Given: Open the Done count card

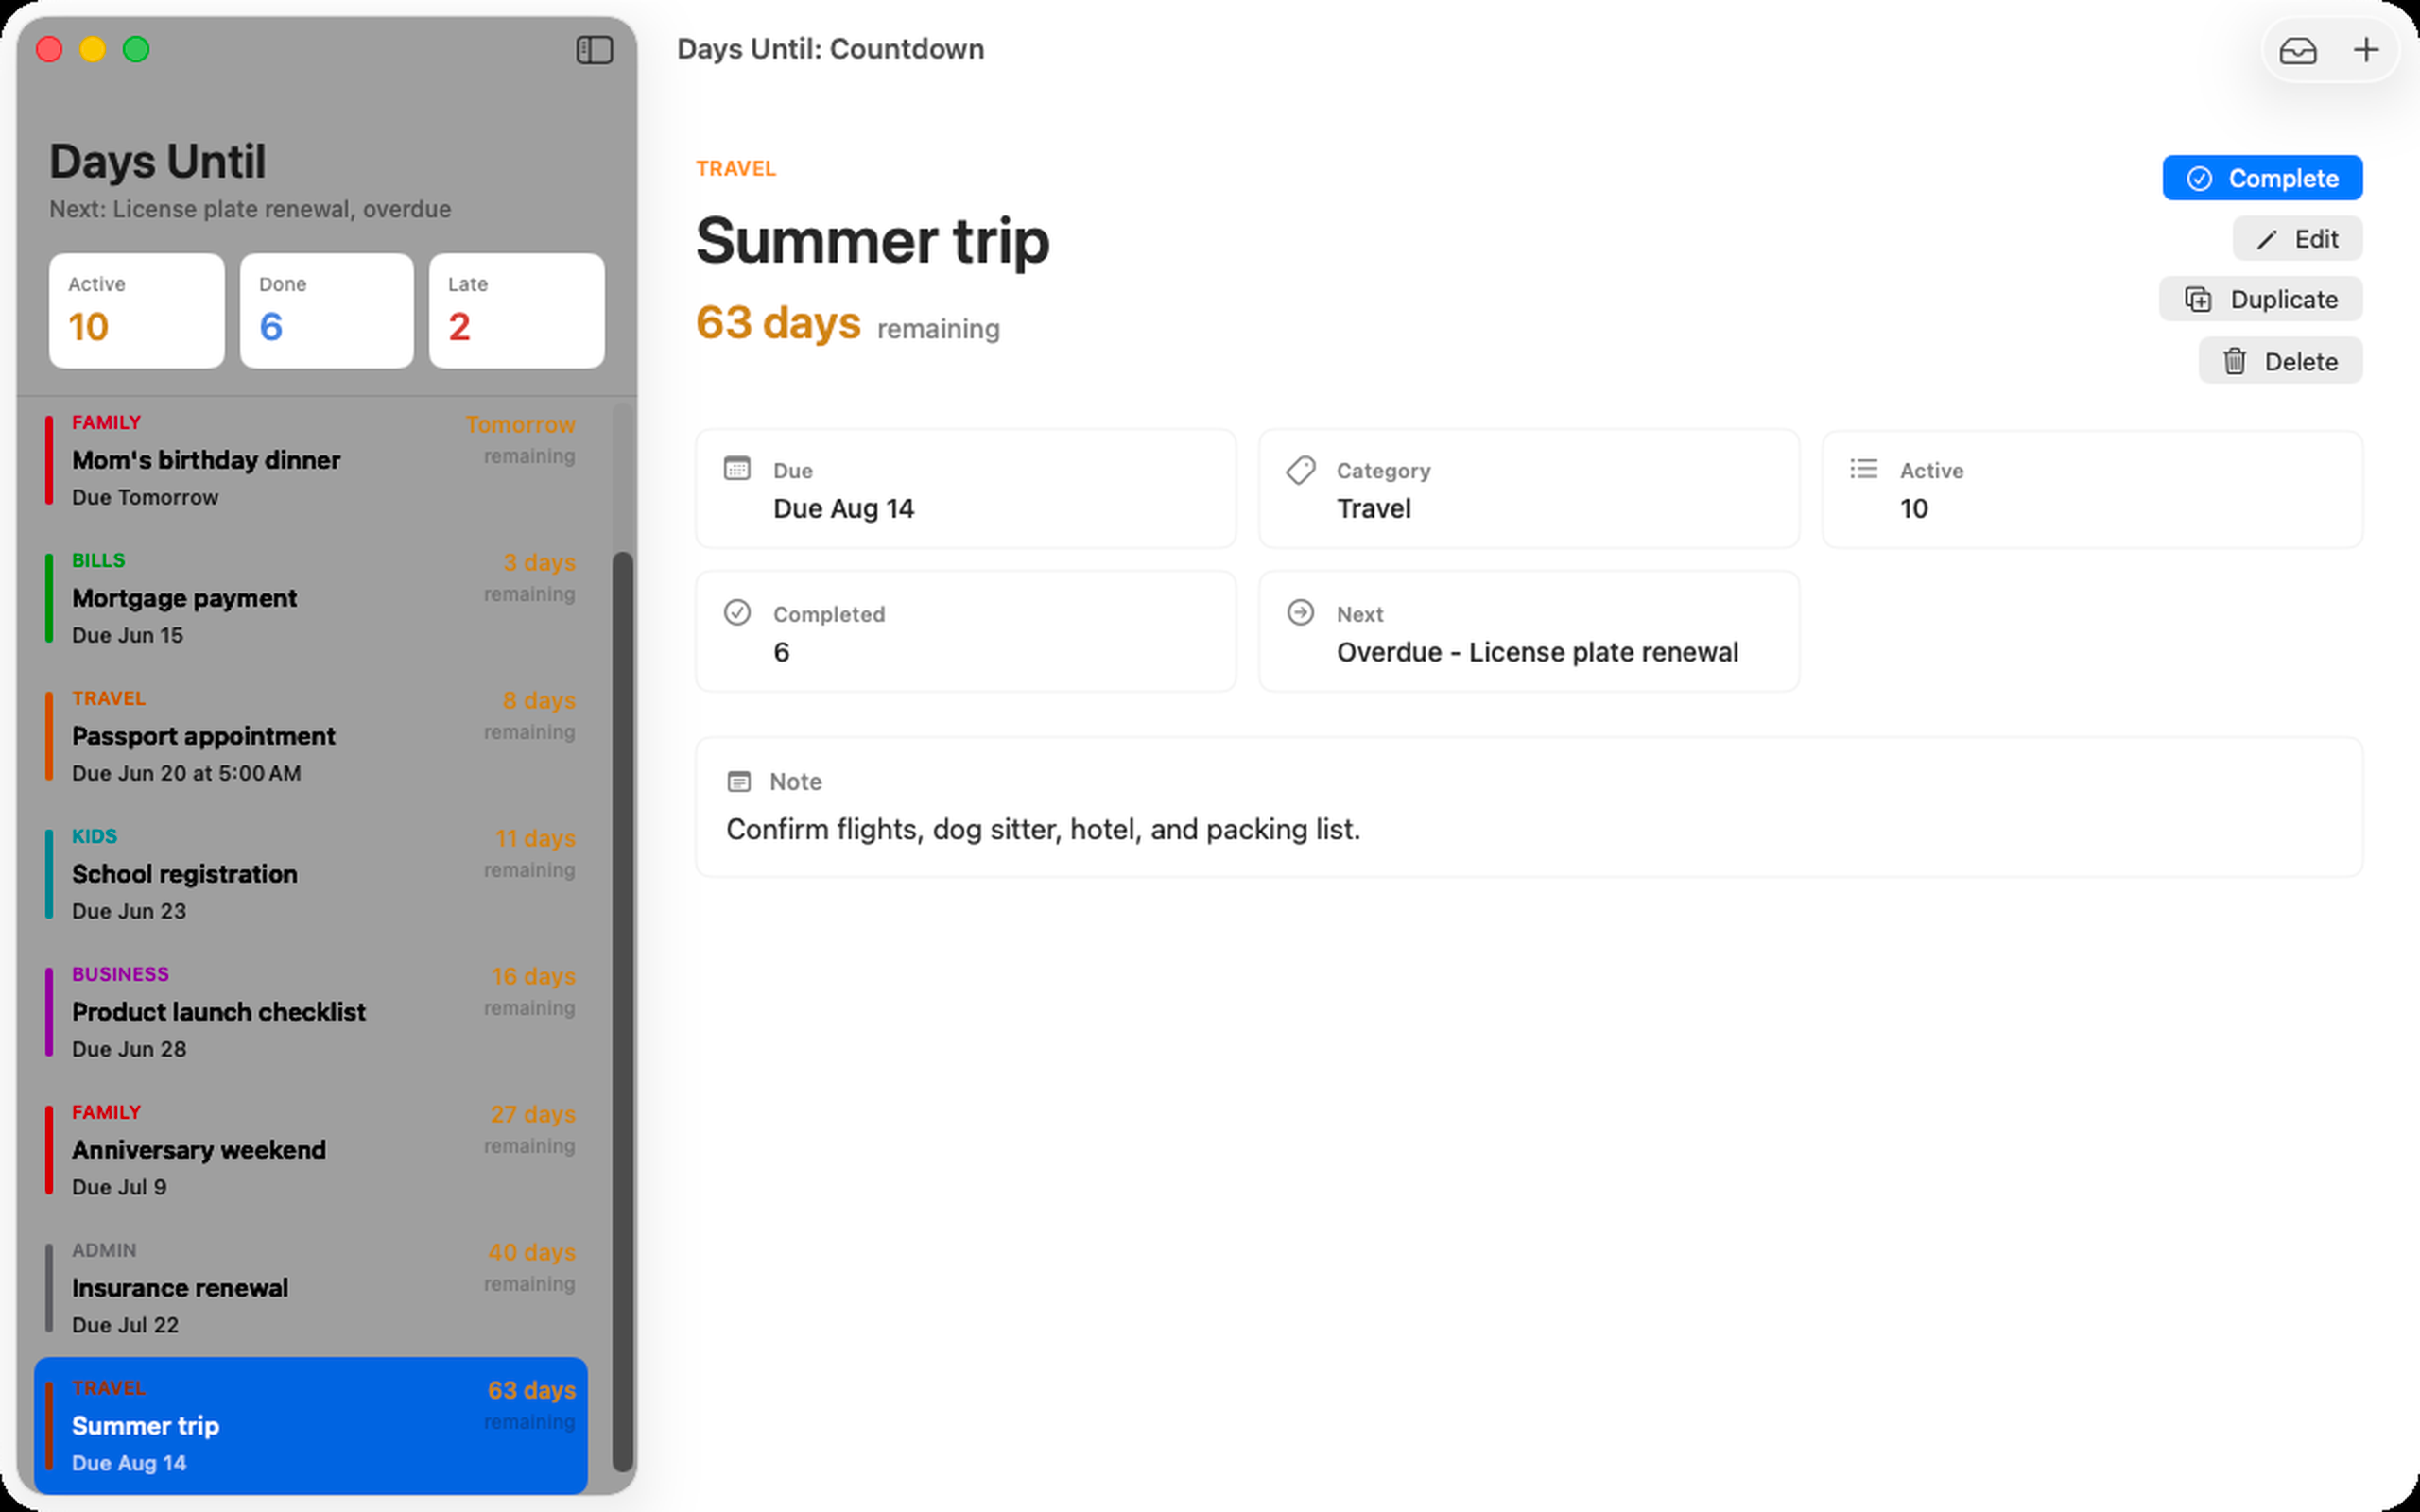Looking at the screenshot, I should pyautogui.click(x=327, y=310).
